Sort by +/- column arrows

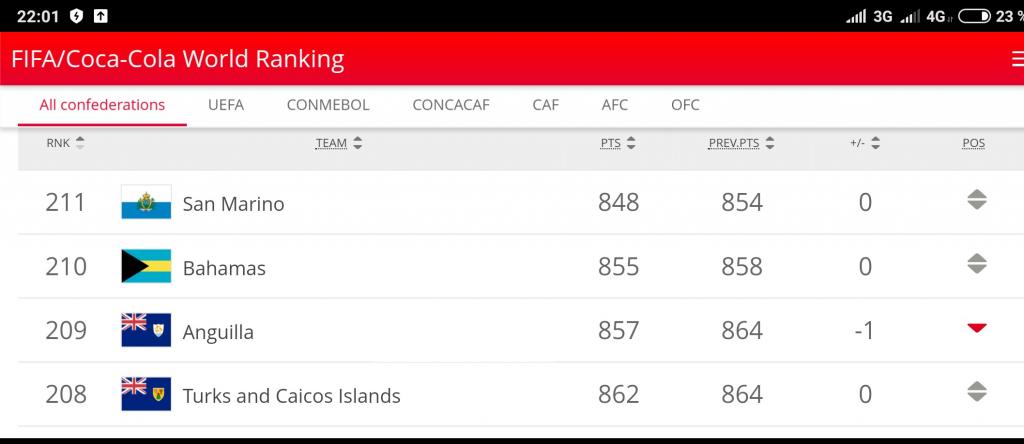pos(876,143)
